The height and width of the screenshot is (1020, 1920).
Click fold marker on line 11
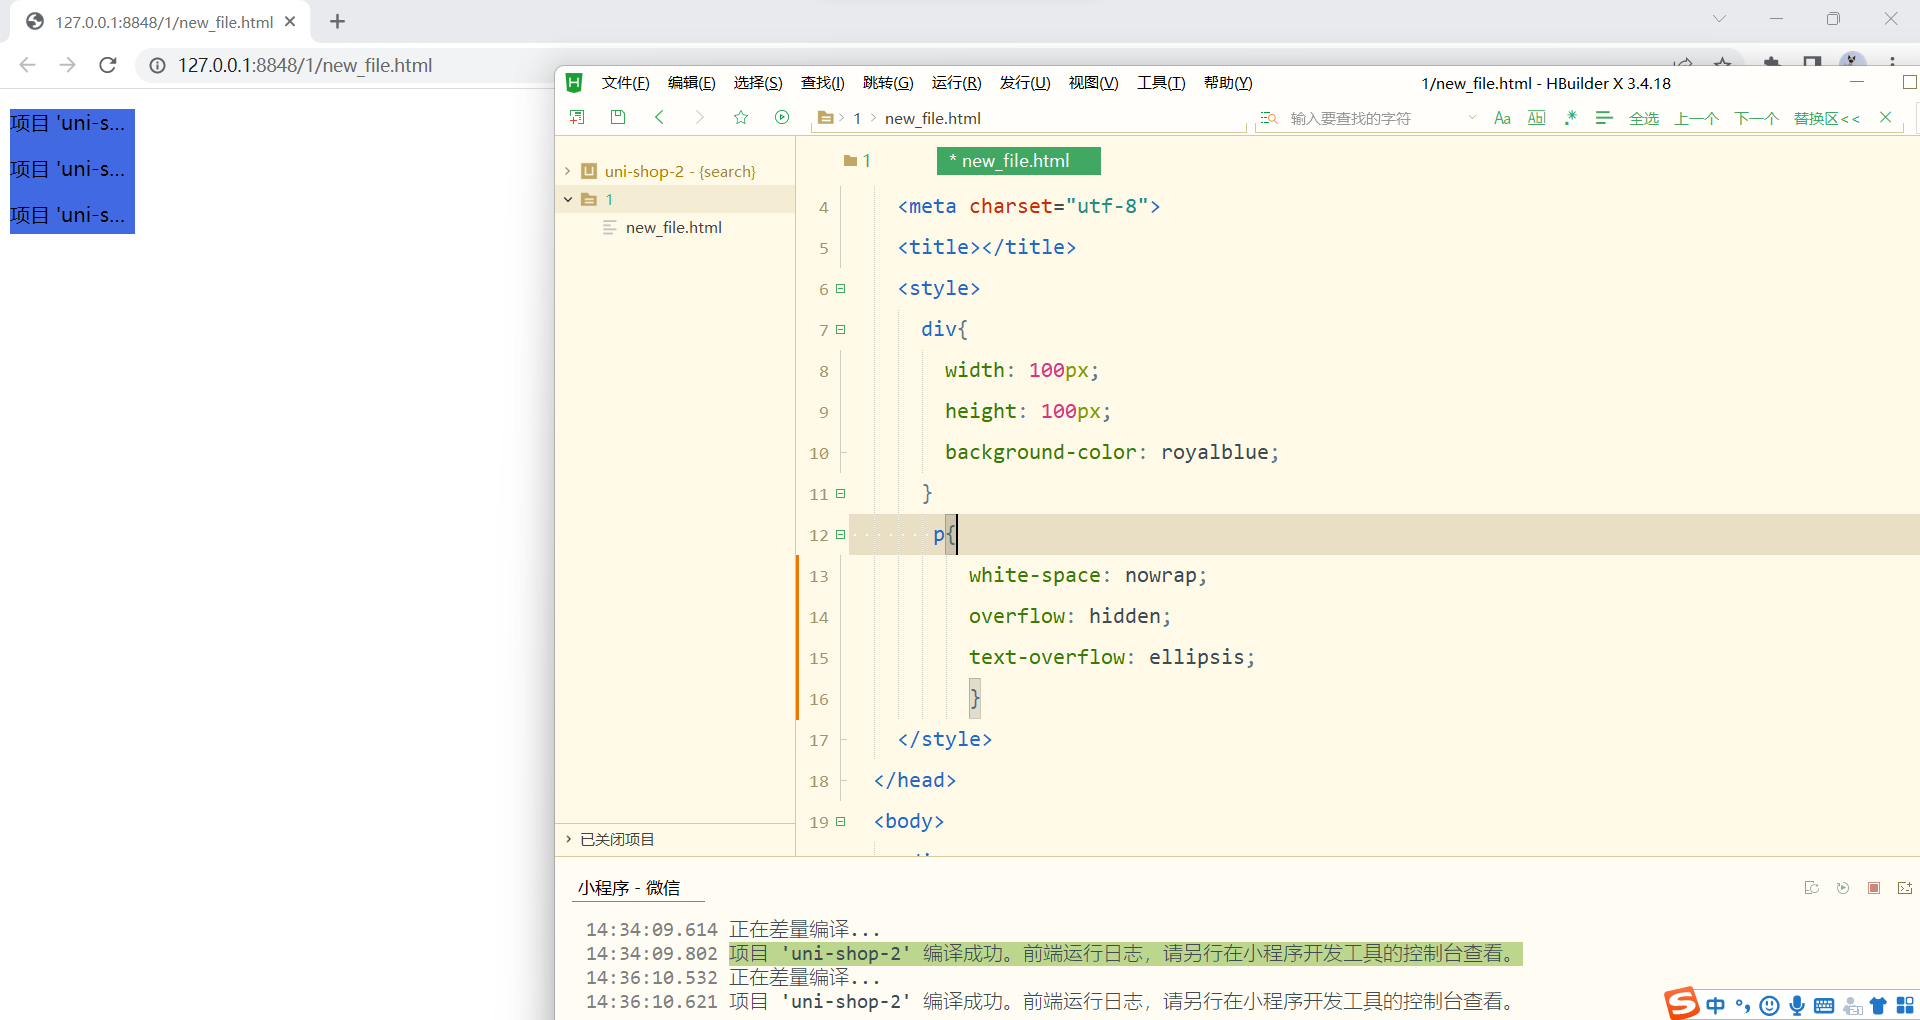tap(841, 493)
